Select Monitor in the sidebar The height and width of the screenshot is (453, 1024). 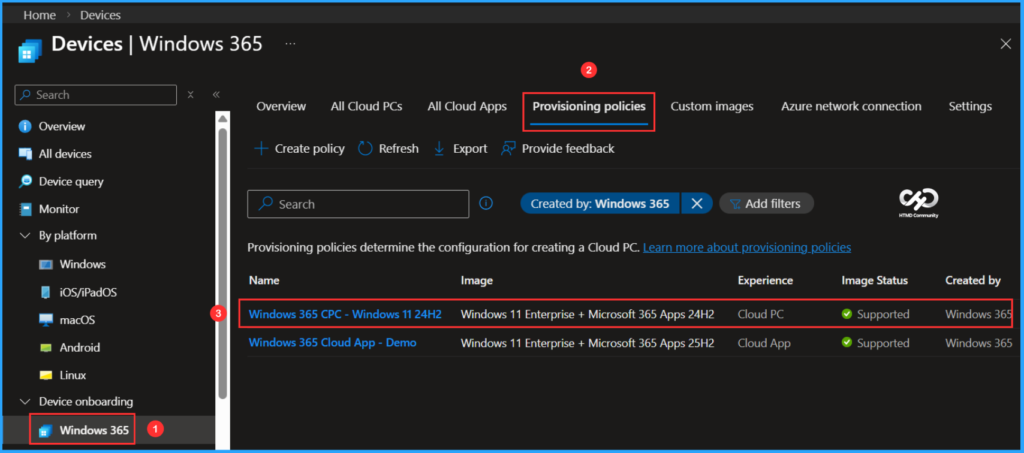59,210
